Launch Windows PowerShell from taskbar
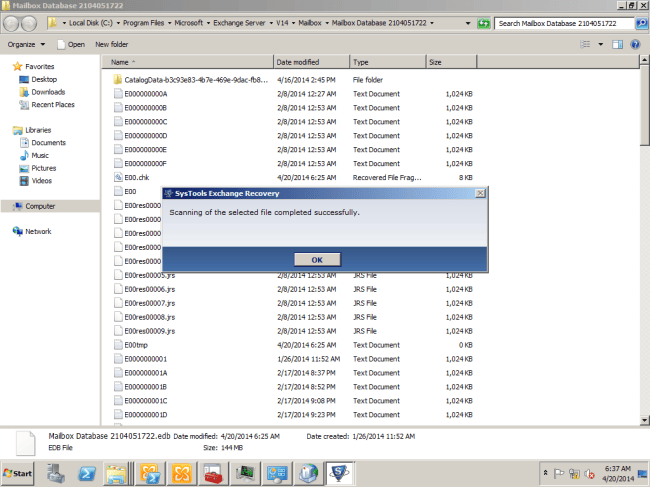 click(87, 473)
